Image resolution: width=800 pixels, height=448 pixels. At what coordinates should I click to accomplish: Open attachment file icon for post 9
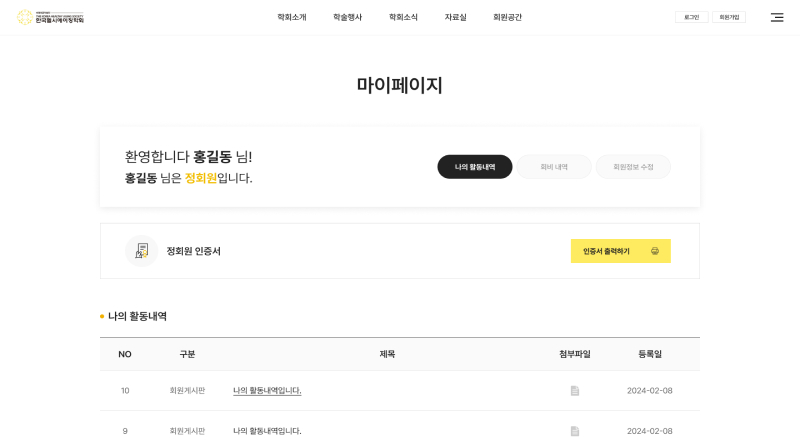[x=574, y=431]
